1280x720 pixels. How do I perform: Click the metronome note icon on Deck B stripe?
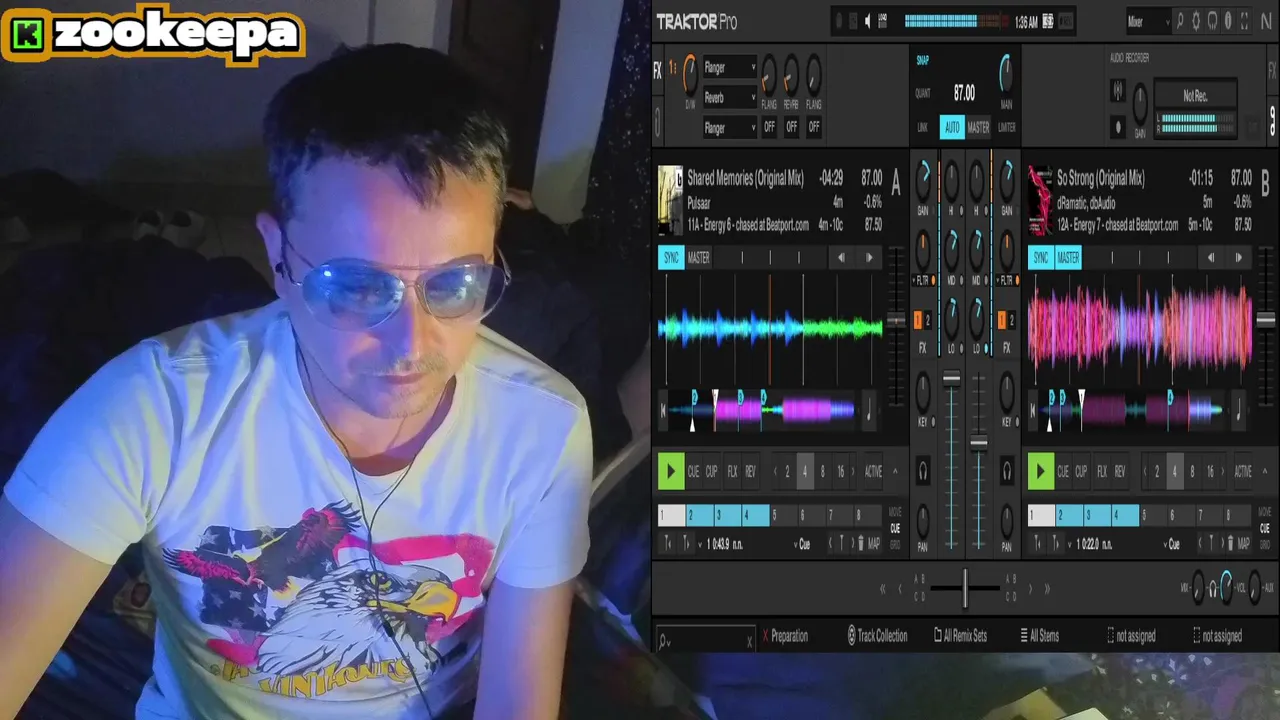(1239, 409)
